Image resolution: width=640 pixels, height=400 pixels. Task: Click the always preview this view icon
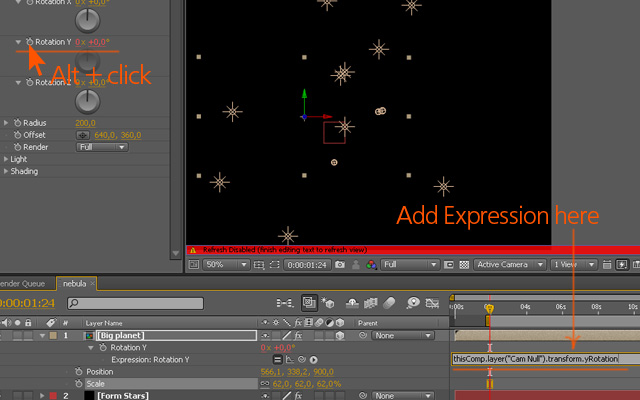194,265
